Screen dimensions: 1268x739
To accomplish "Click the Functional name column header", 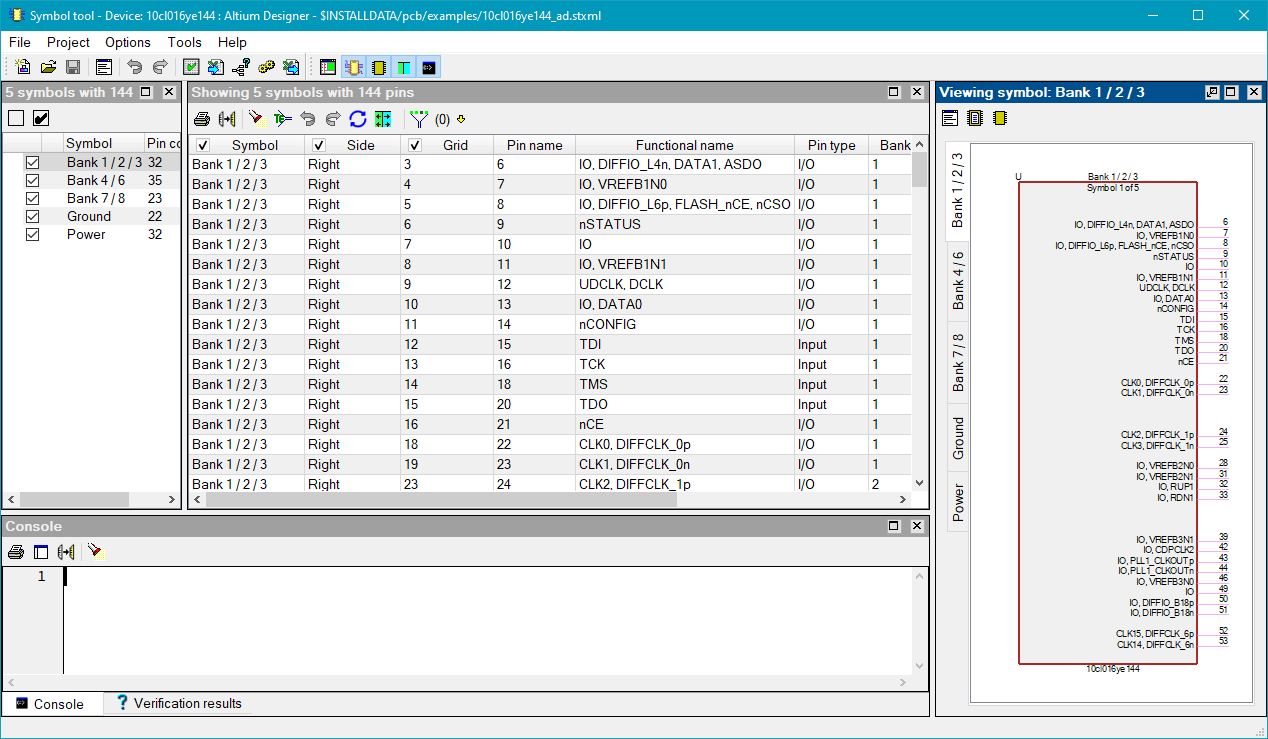I will pos(684,145).
